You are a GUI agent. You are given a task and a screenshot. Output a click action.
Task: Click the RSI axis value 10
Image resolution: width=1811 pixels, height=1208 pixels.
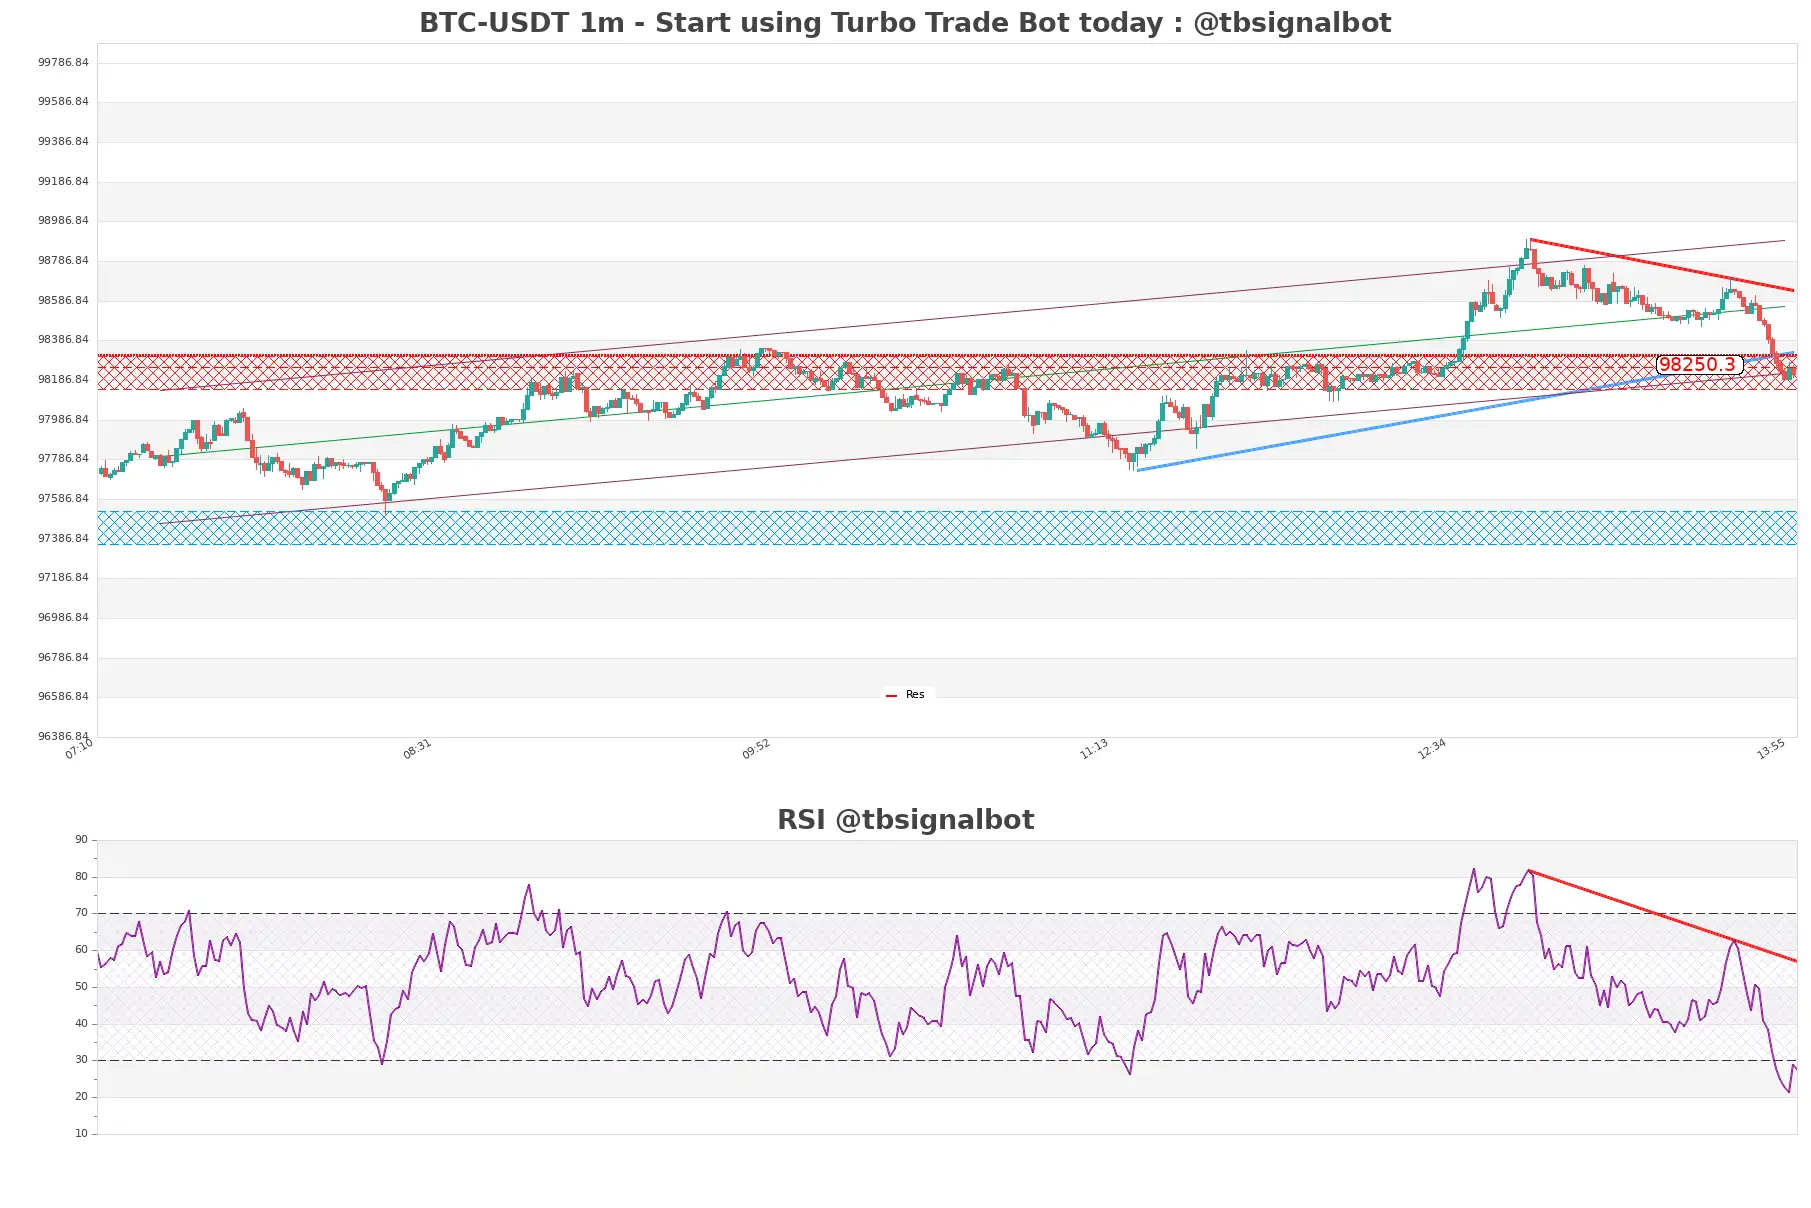pyautogui.click(x=82, y=1134)
